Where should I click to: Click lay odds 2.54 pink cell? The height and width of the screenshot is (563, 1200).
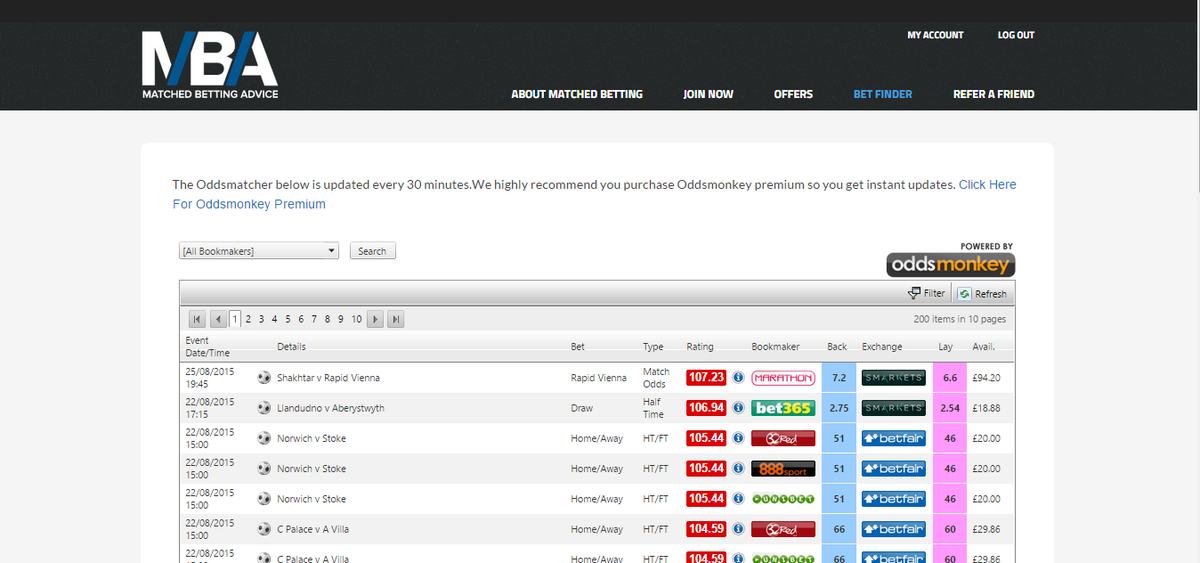(x=950, y=408)
